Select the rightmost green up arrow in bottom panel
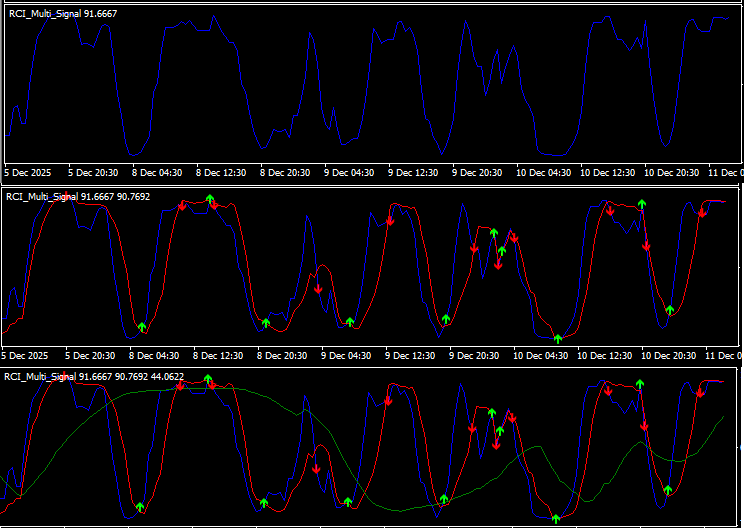The height and width of the screenshot is (530, 744). click(x=668, y=490)
